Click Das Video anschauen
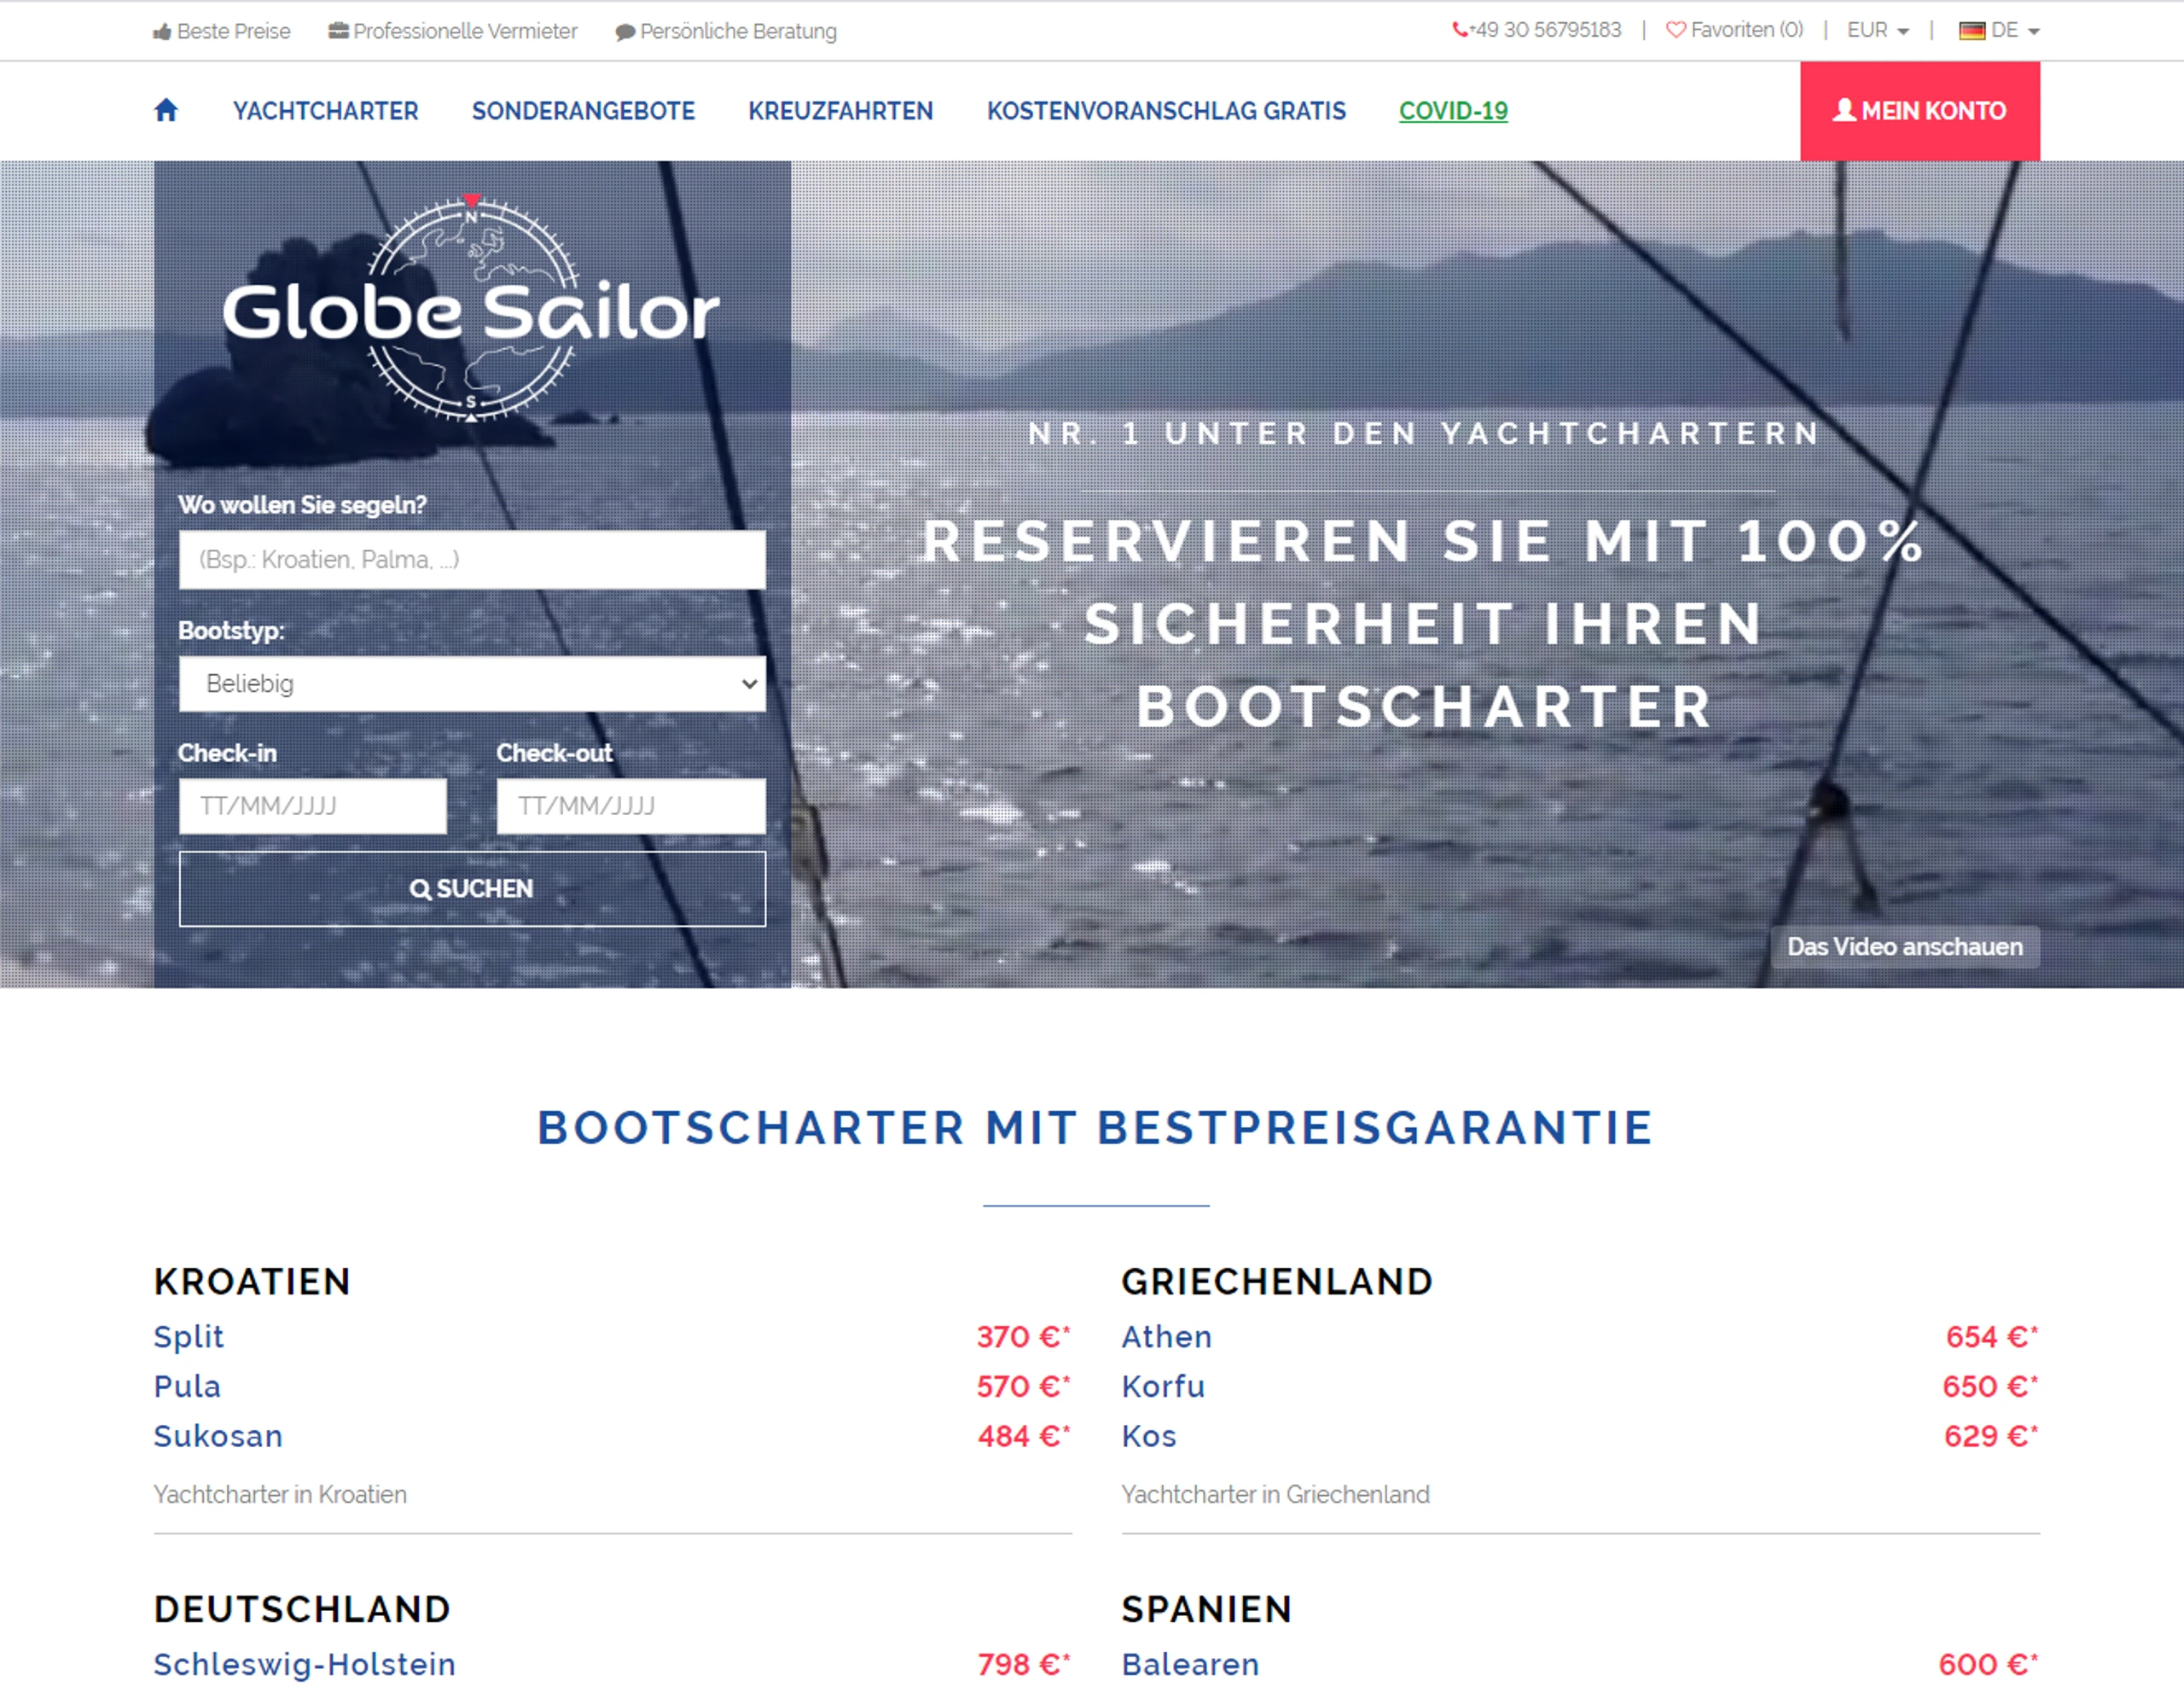The image size is (2184, 1698). [x=1904, y=946]
